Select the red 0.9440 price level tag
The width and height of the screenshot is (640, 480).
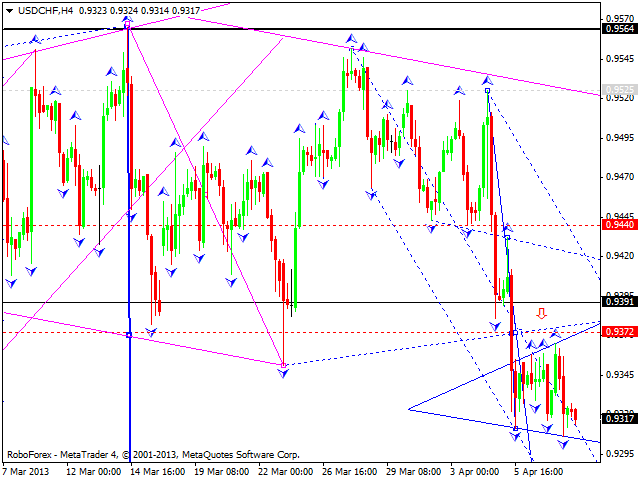pos(617,226)
